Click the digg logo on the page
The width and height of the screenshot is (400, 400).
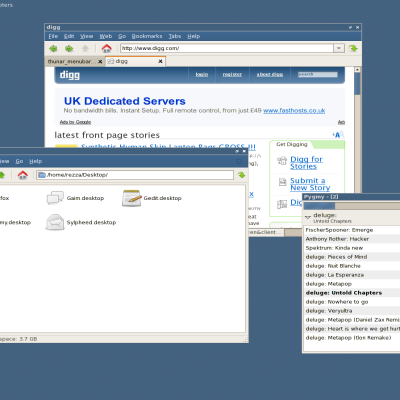(70, 75)
